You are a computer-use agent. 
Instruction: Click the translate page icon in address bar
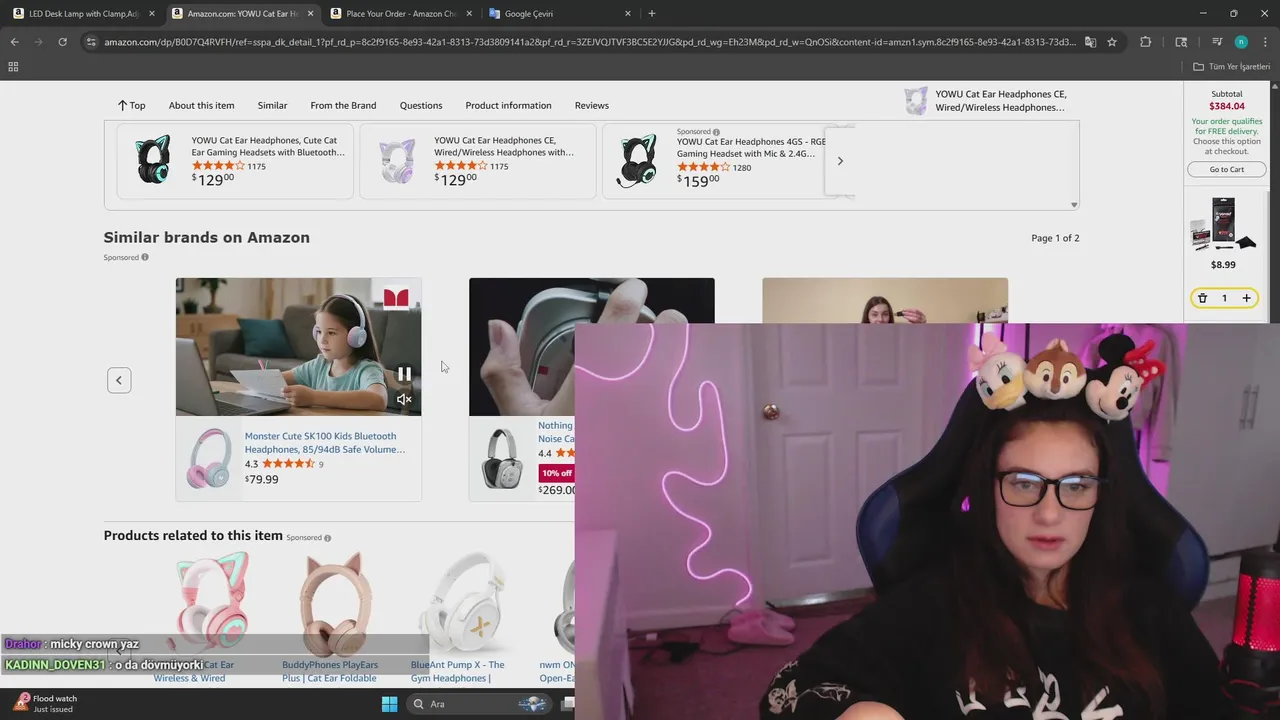(x=1090, y=42)
